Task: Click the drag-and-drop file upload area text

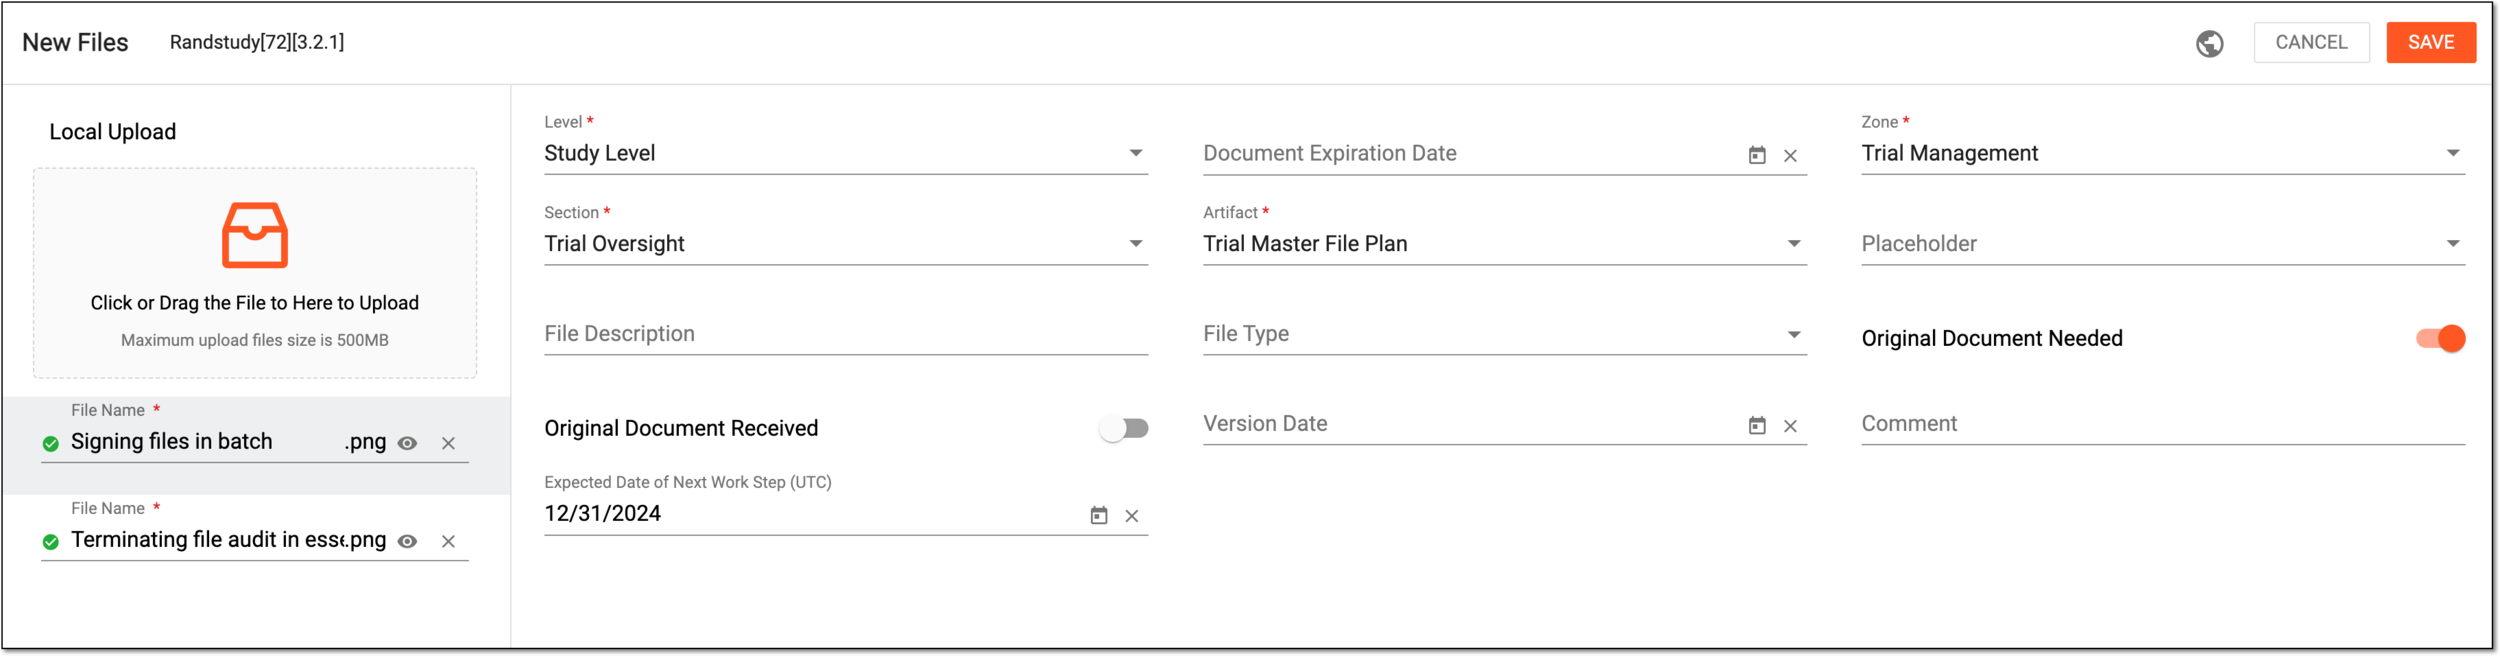Action: [255, 303]
